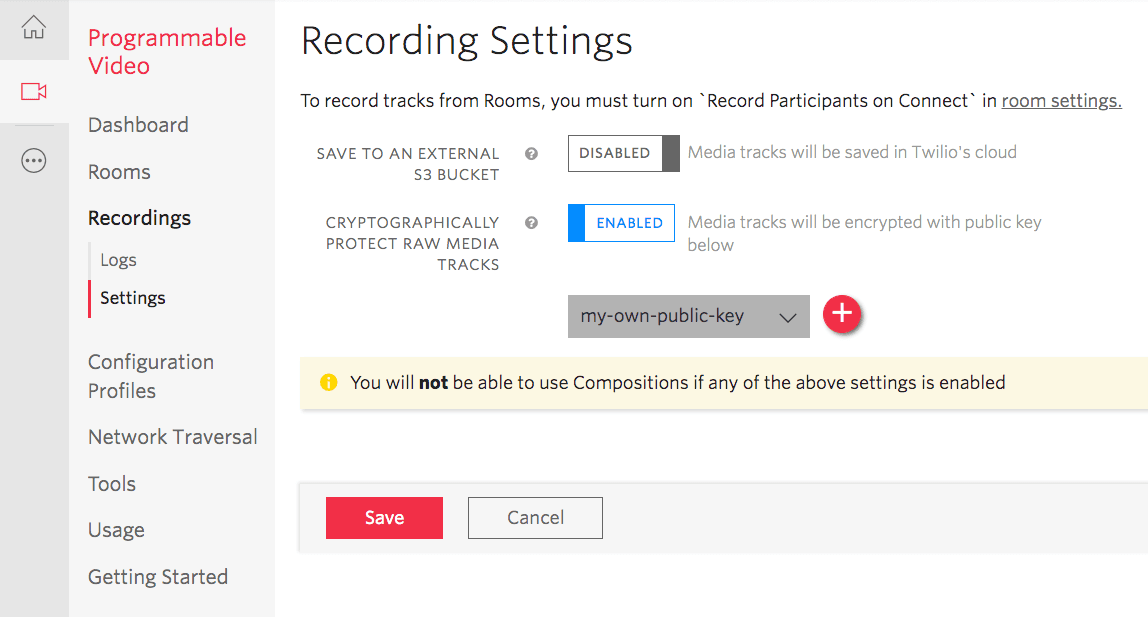Navigate to Configuration Profiles

point(150,375)
